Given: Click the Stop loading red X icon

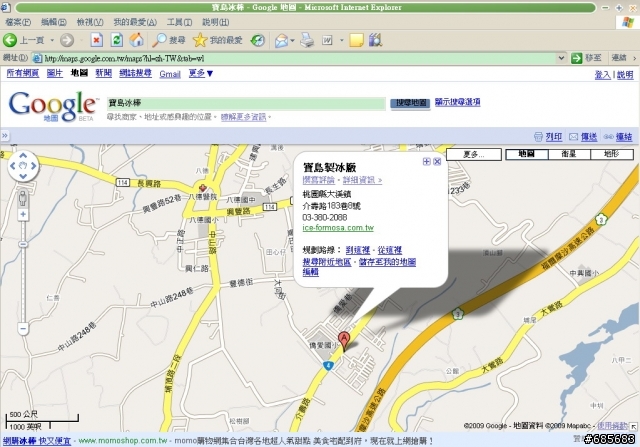Looking at the screenshot, I should 96,40.
